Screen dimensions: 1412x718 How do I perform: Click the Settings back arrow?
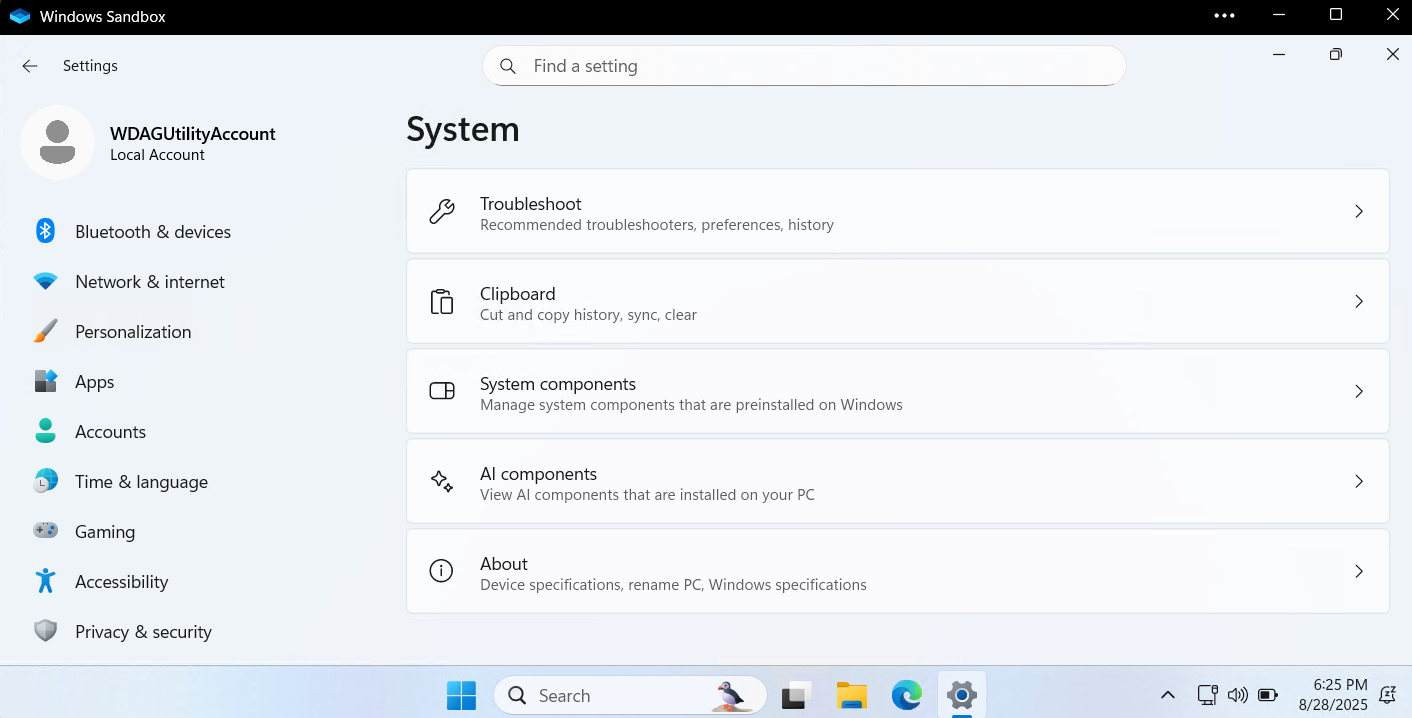pos(30,66)
